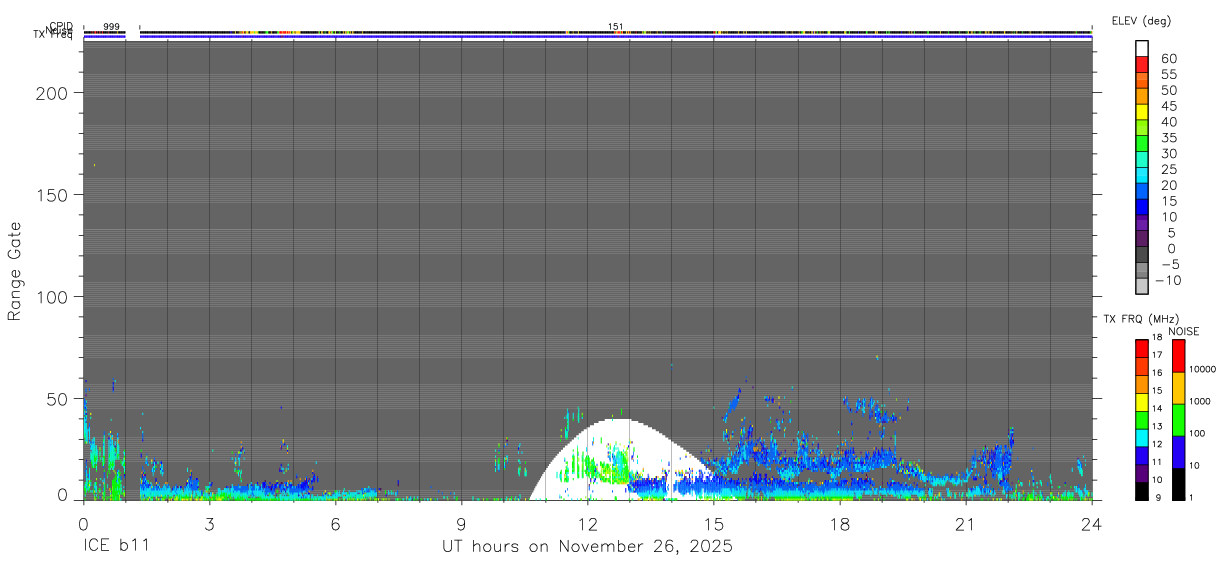The width and height of the screenshot is (1228, 567).
Task: Click the '45' ELEV scale value
Action: (1170, 106)
